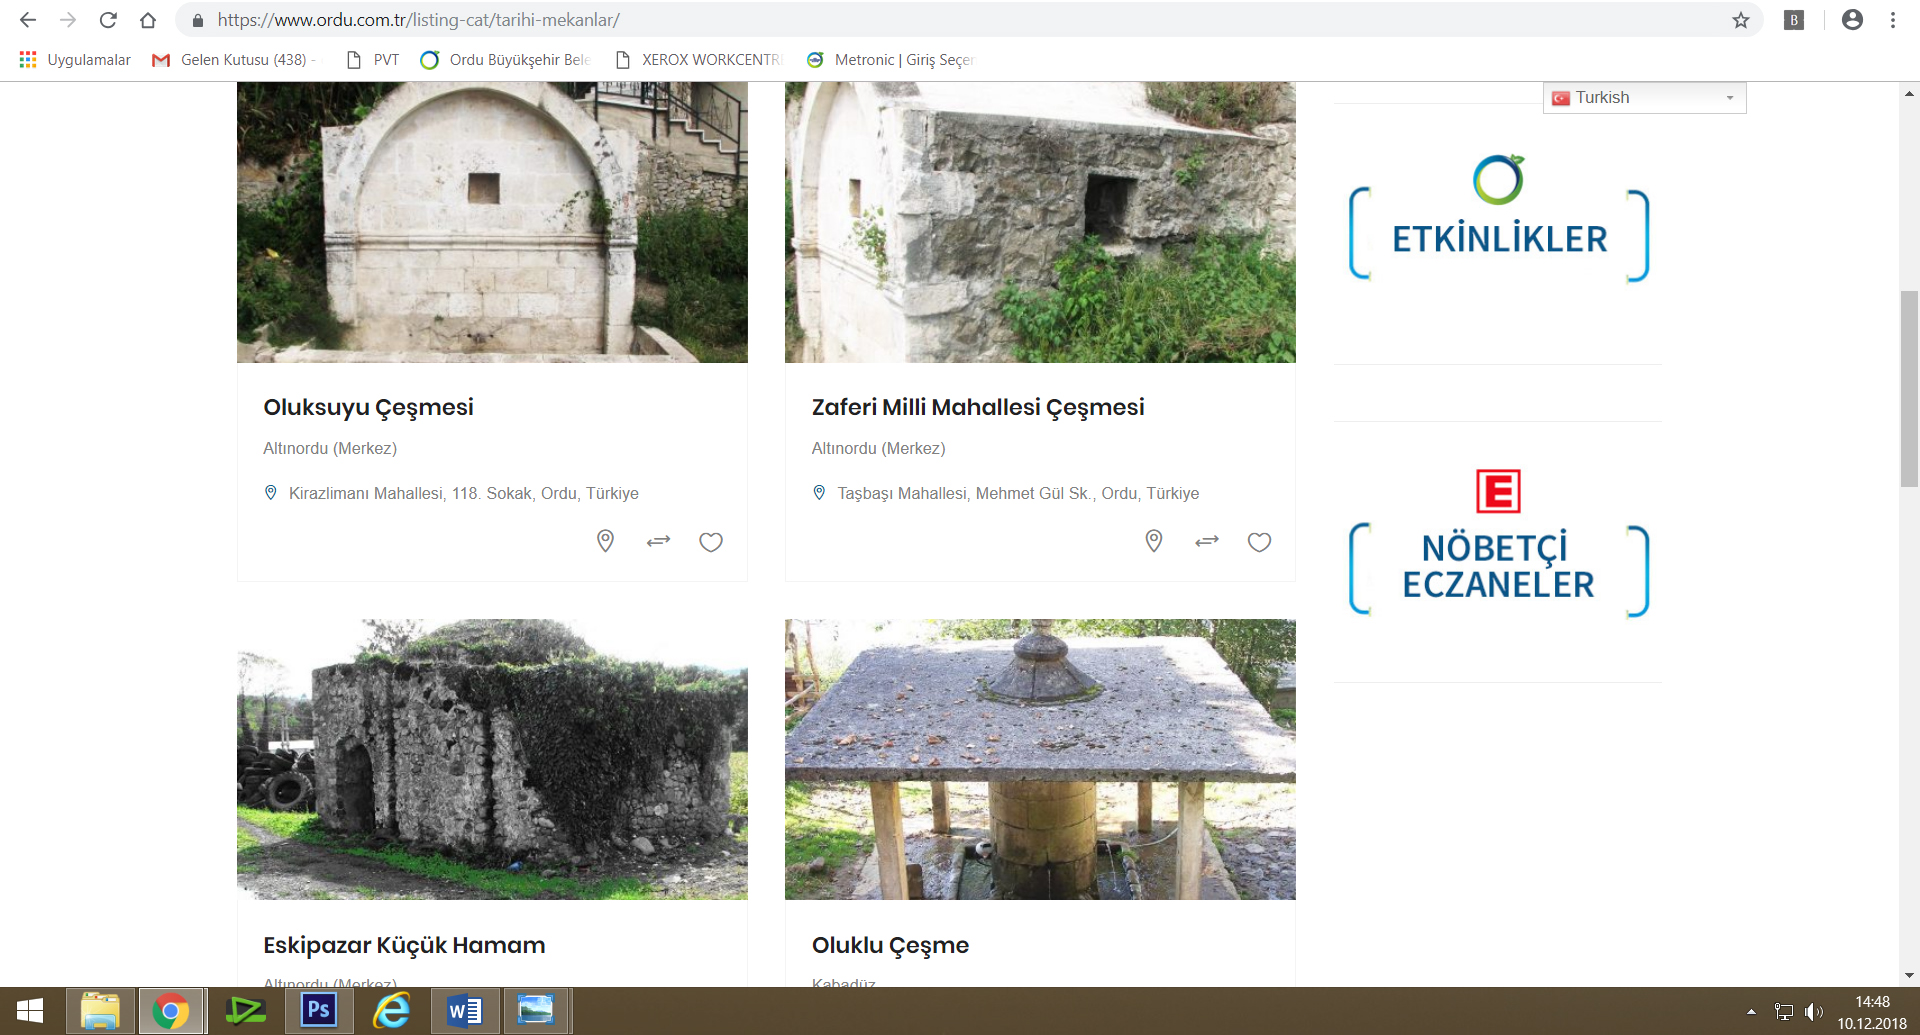
Task: Reload the page with the refresh button
Action: click(108, 20)
